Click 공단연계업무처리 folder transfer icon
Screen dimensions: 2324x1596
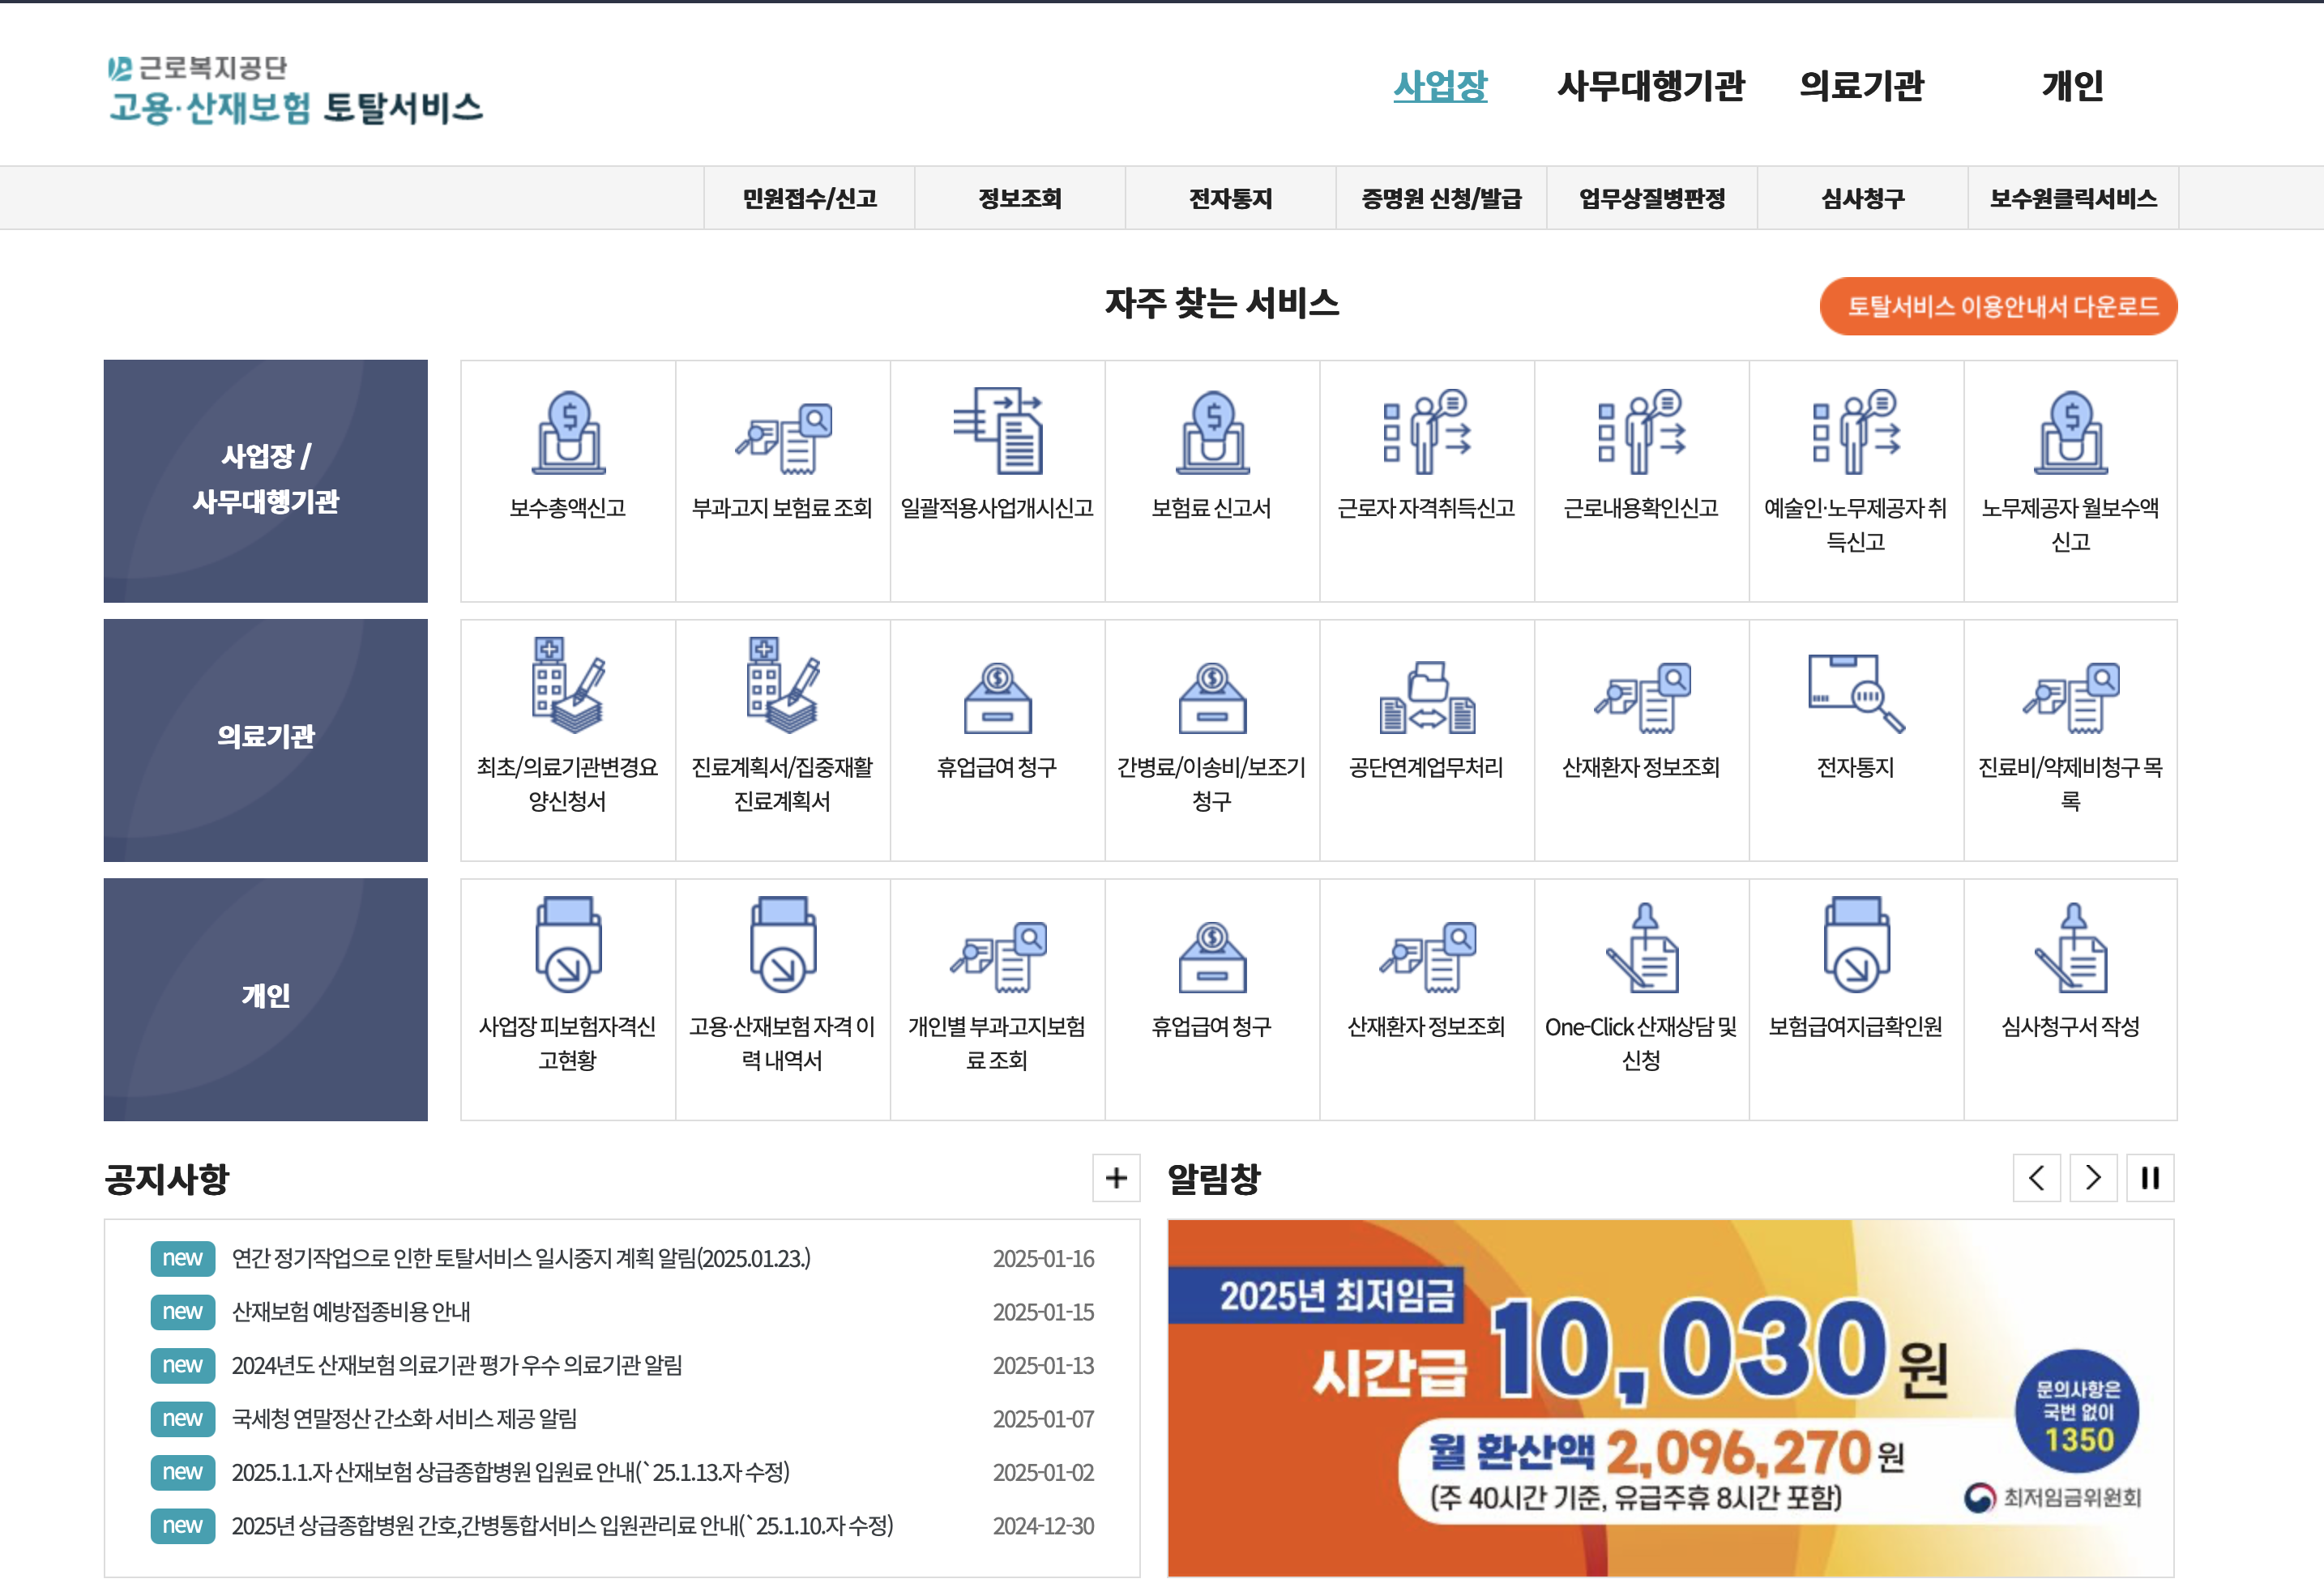click(x=1426, y=697)
